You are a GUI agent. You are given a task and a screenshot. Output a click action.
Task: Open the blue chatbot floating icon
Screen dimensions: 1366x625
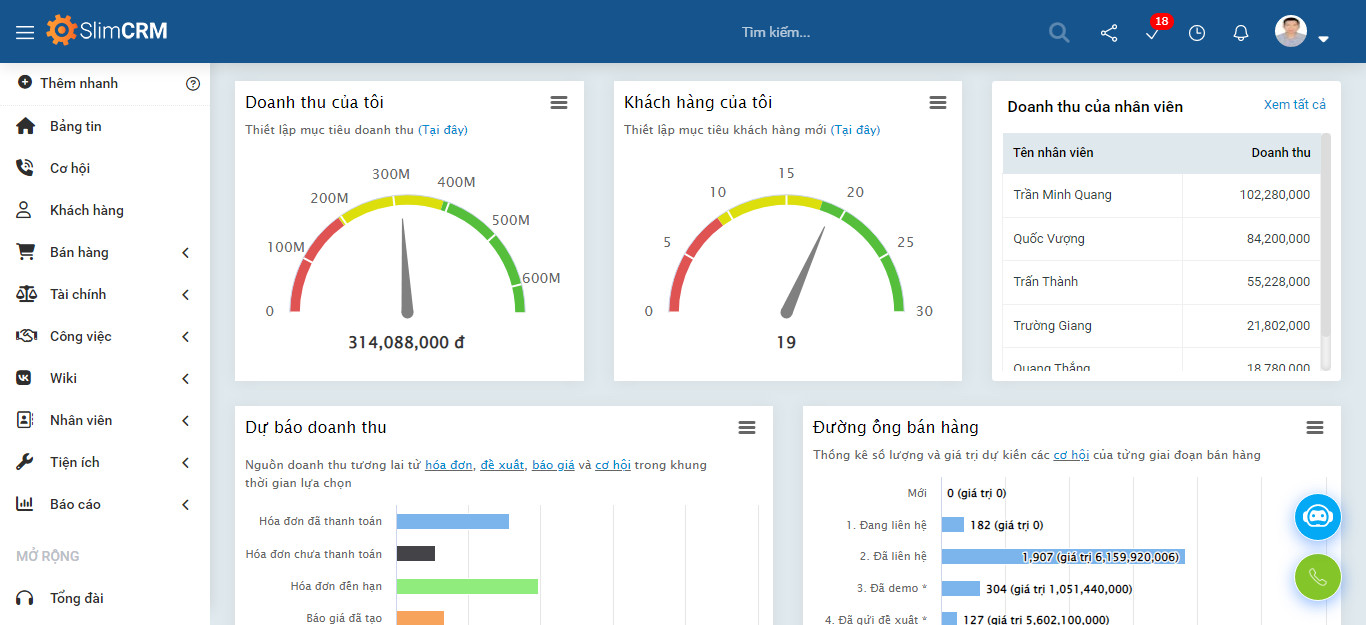pyautogui.click(x=1317, y=517)
